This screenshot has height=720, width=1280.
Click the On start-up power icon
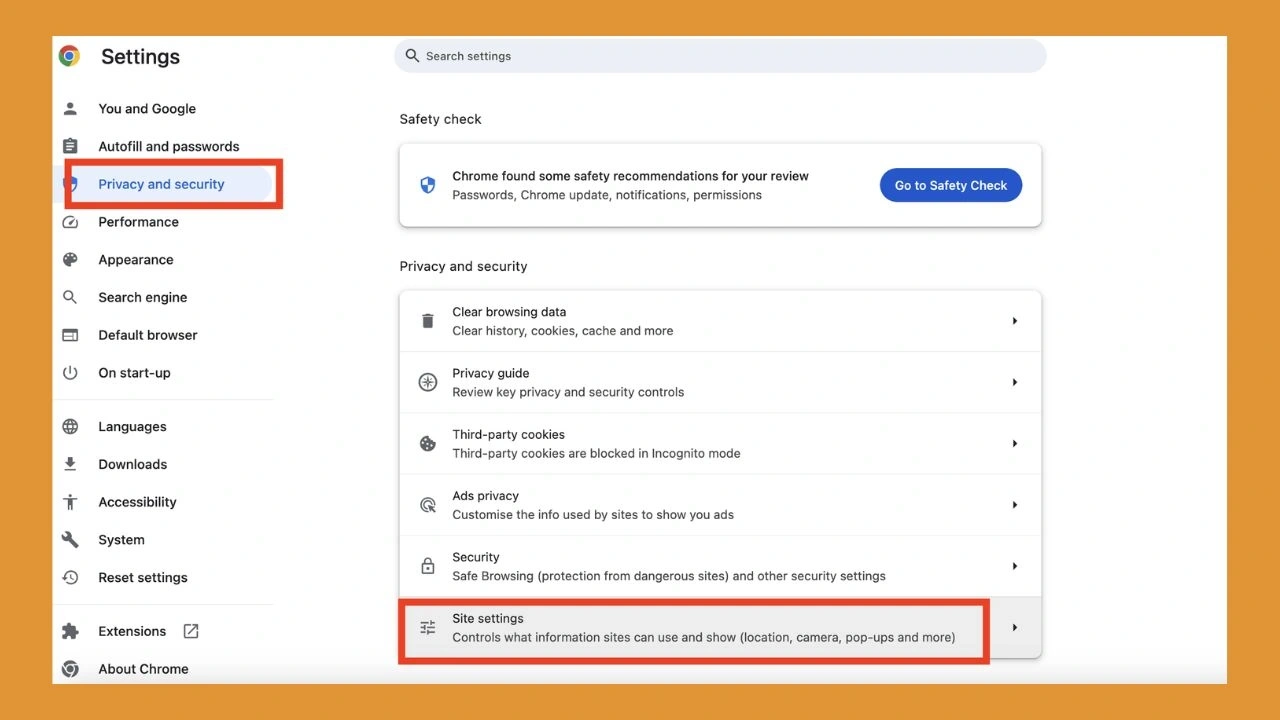(70, 373)
